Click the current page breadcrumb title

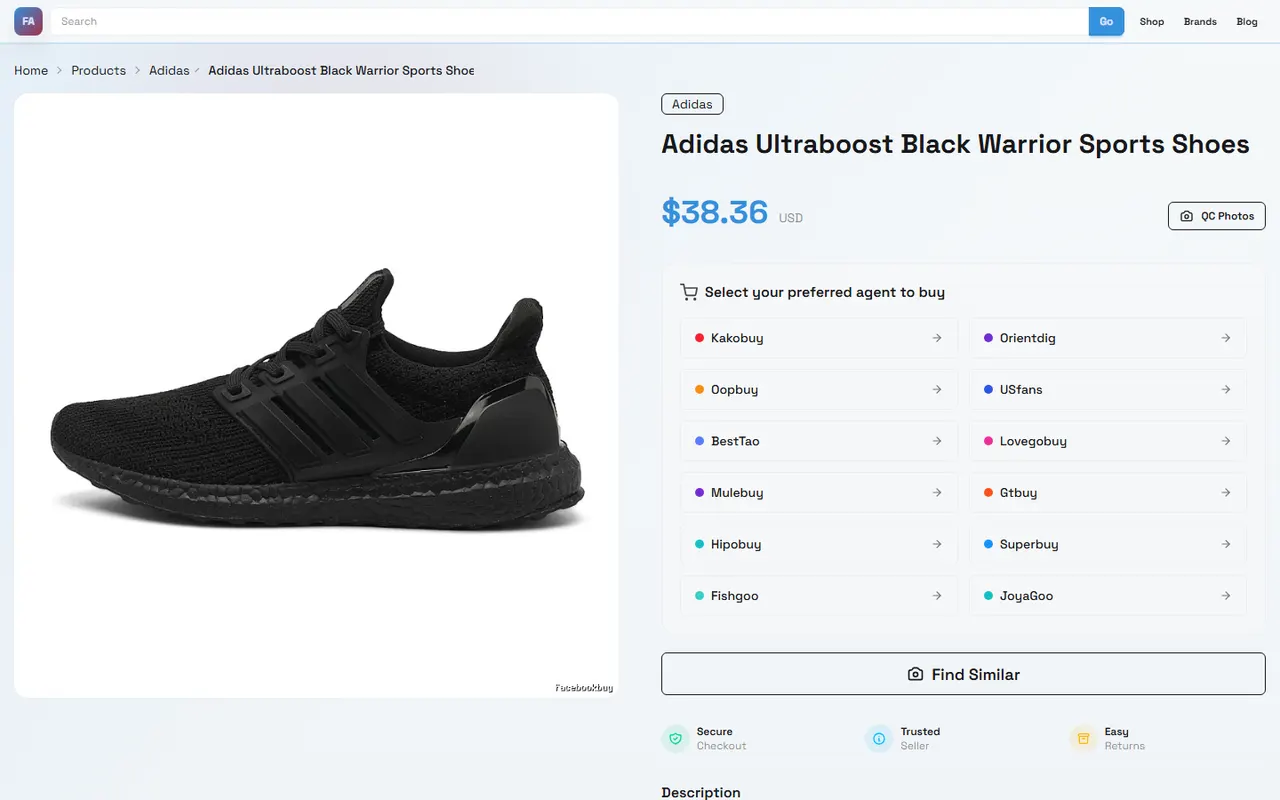(341, 70)
